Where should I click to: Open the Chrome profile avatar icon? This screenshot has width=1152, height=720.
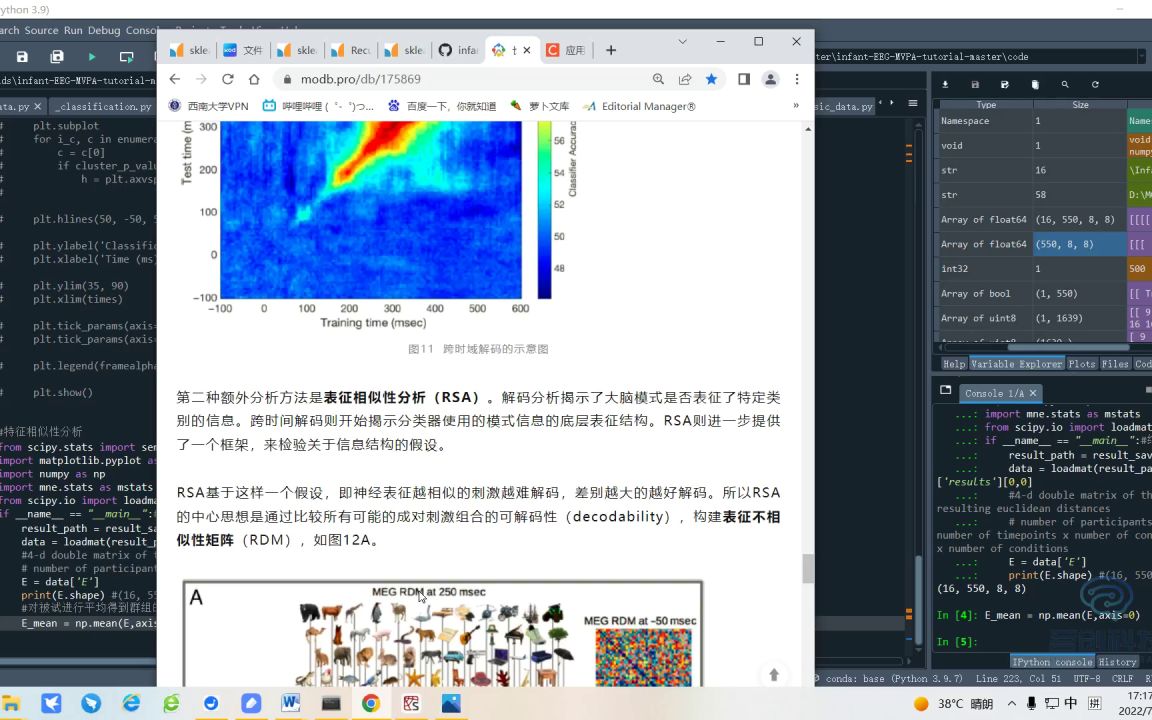tap(769, 79)
